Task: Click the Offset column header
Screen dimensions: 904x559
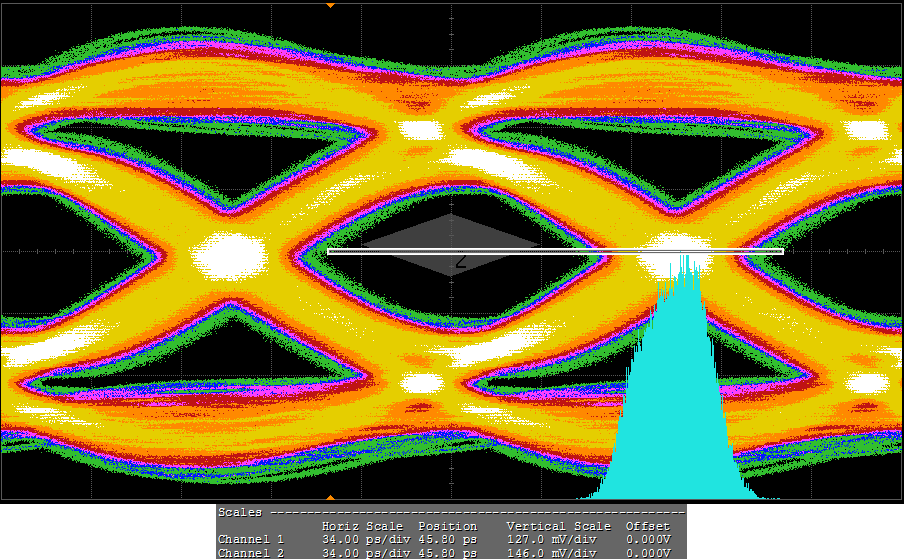Action: pos(647,526)
